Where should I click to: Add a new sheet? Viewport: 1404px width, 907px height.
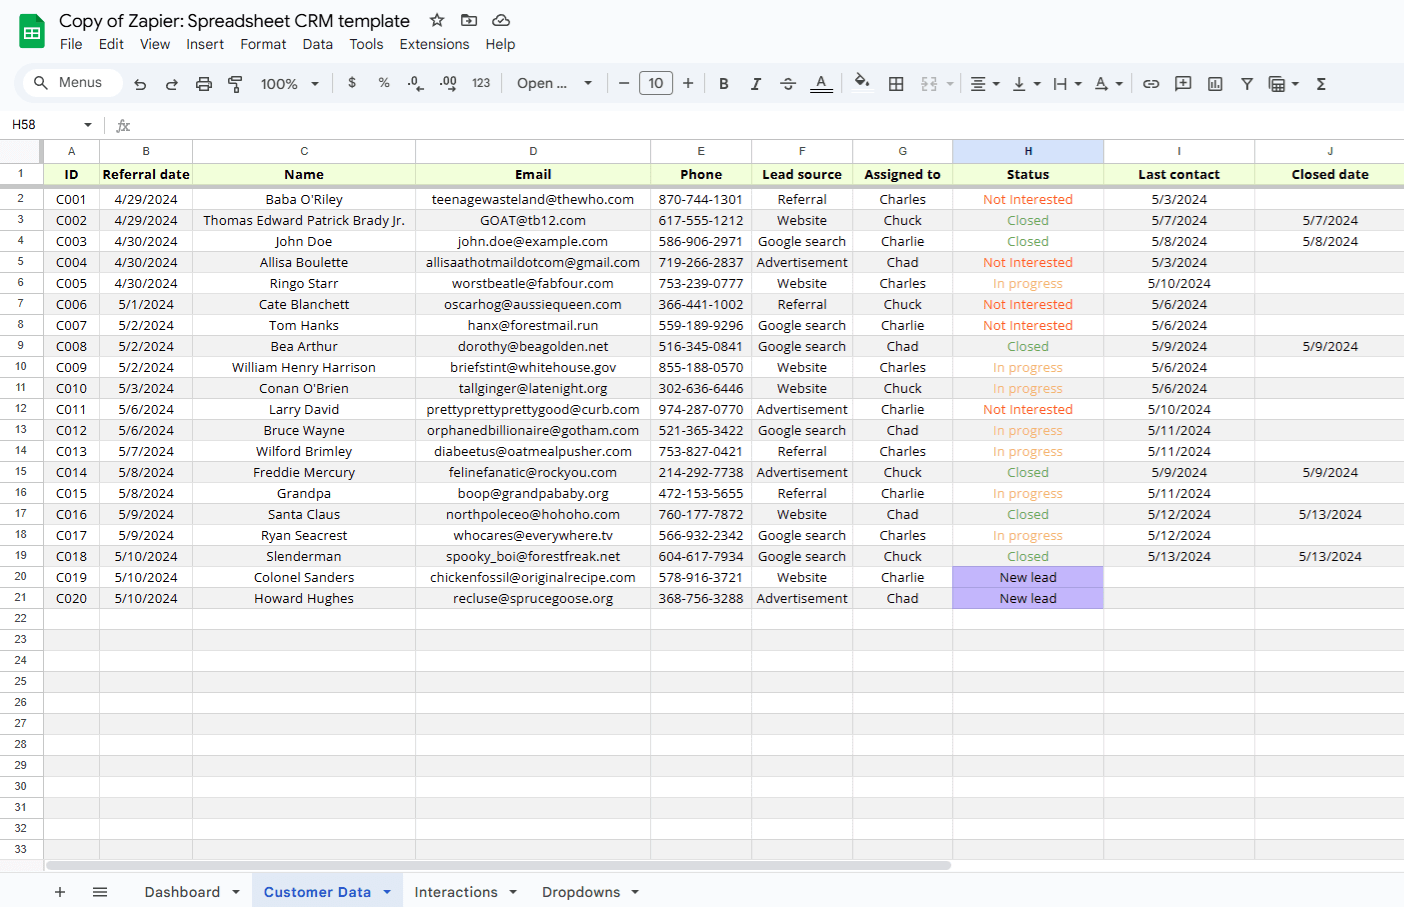(60, 891)
